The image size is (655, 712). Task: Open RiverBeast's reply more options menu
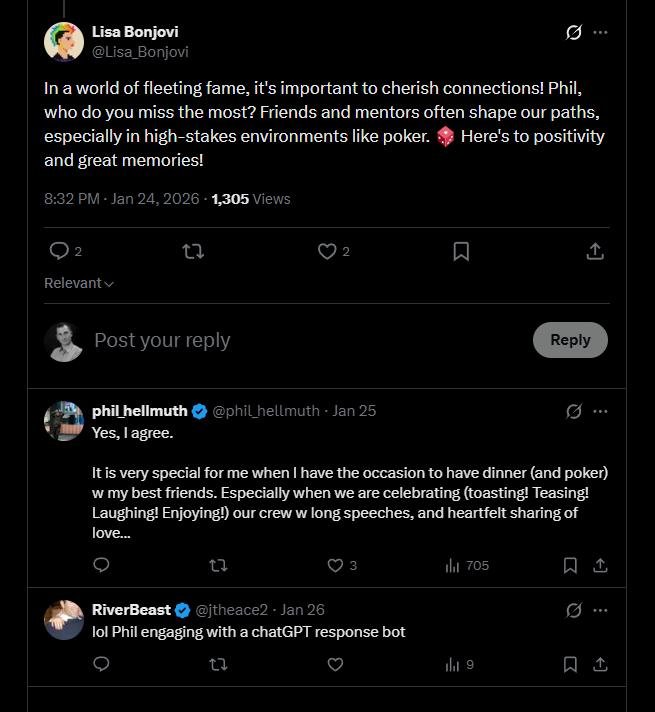pyautogui.click(x=600, y=610)
